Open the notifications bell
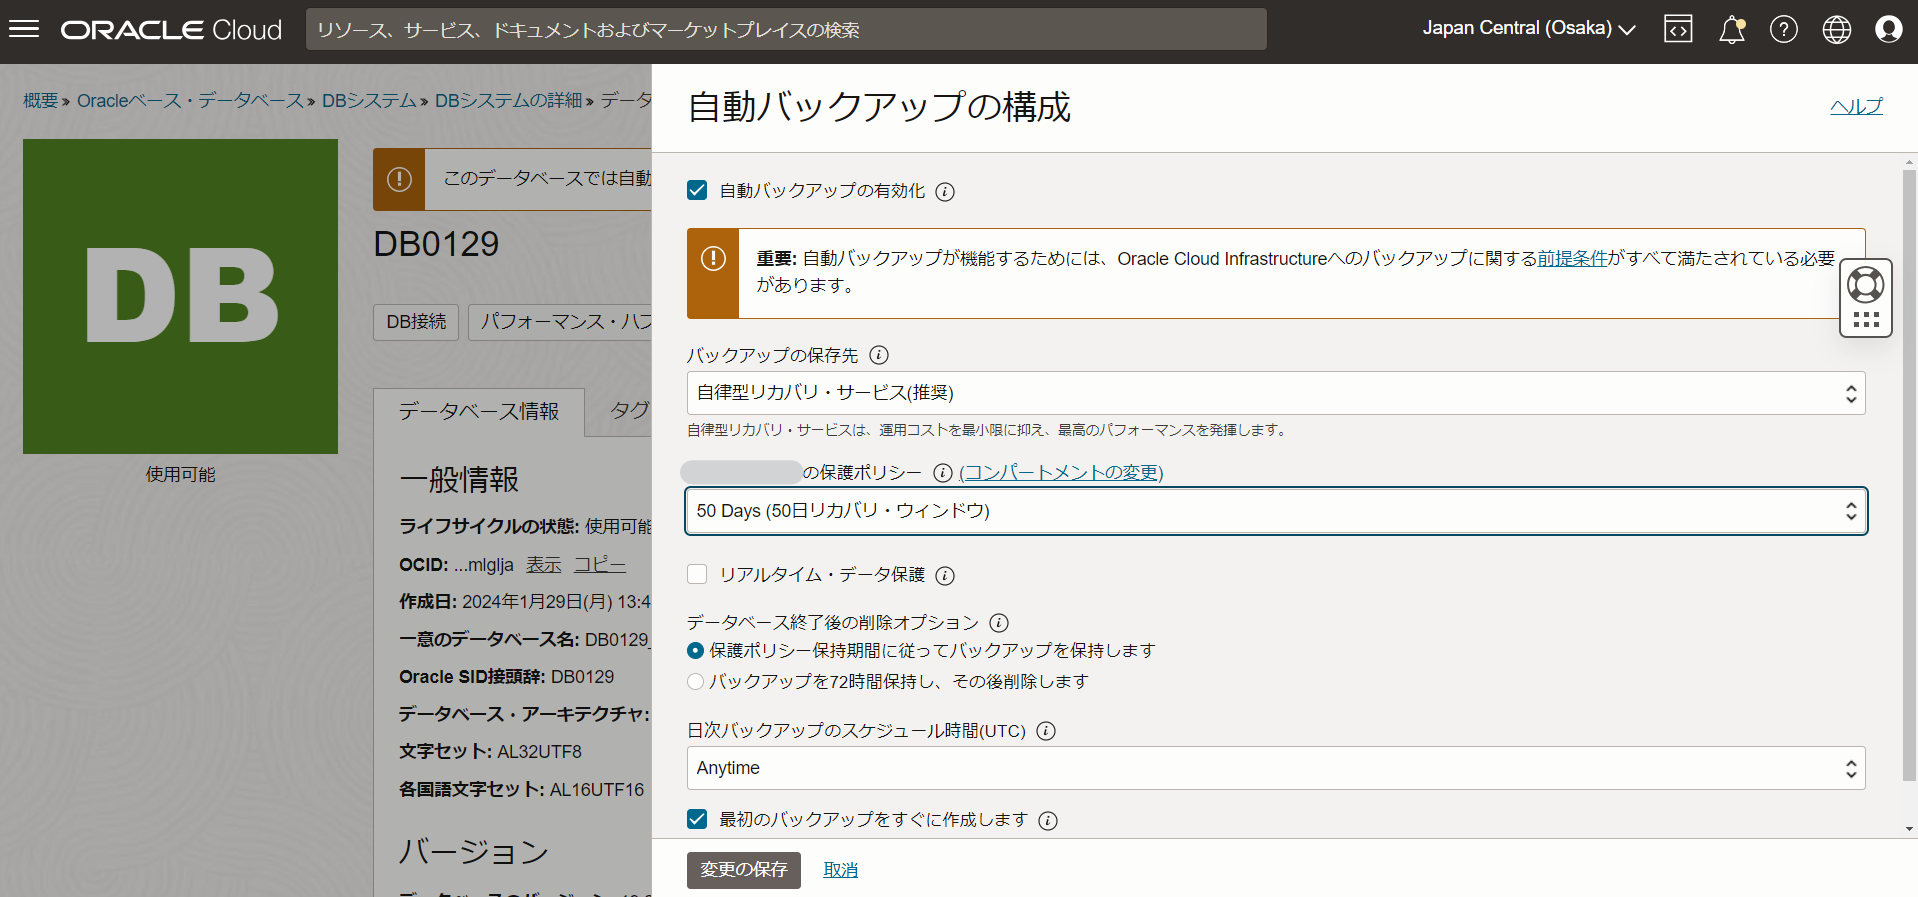This screenshot has height=897, width=1918. [1731, 29]
